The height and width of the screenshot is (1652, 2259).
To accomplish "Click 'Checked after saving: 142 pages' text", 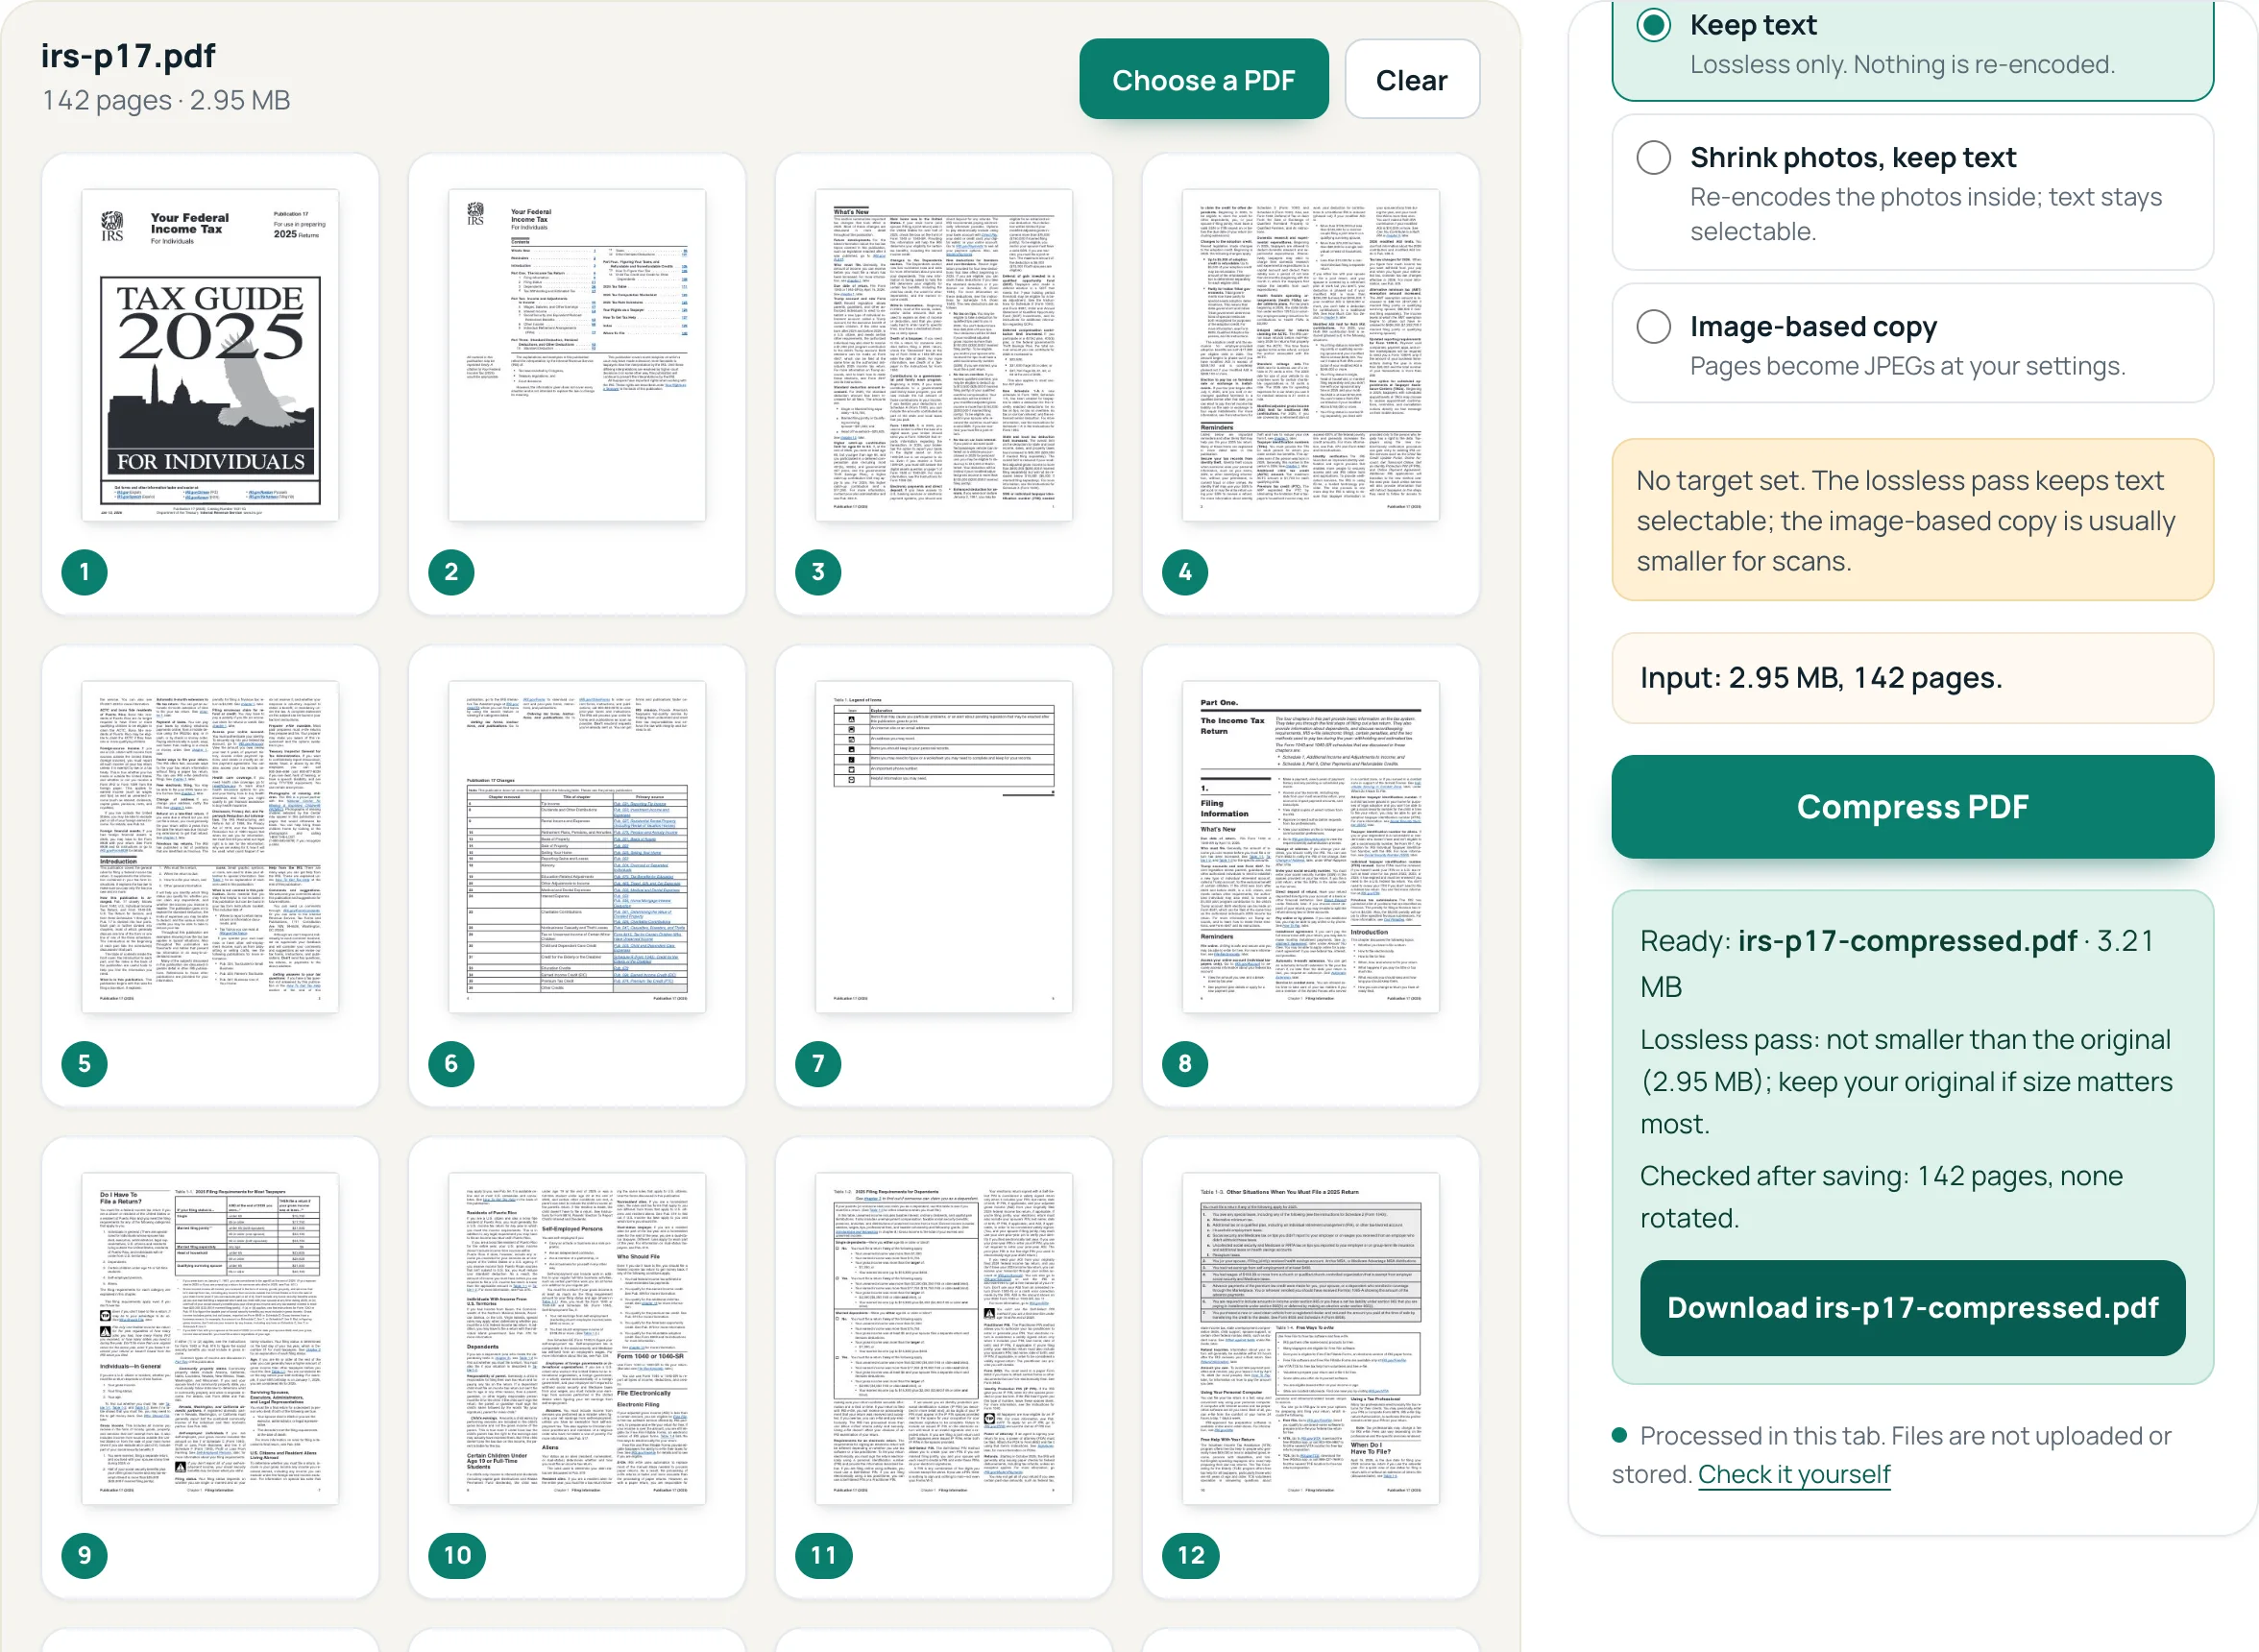I will pos(1881,1197).
